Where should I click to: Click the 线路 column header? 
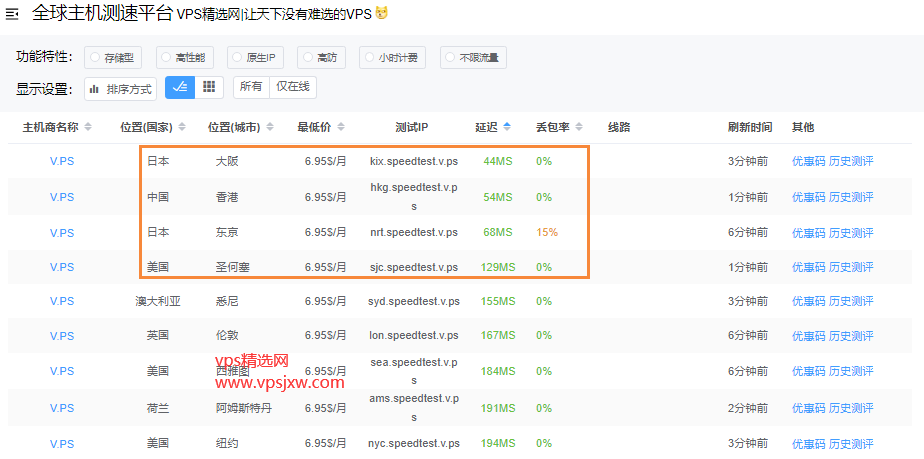coord(619,127)
